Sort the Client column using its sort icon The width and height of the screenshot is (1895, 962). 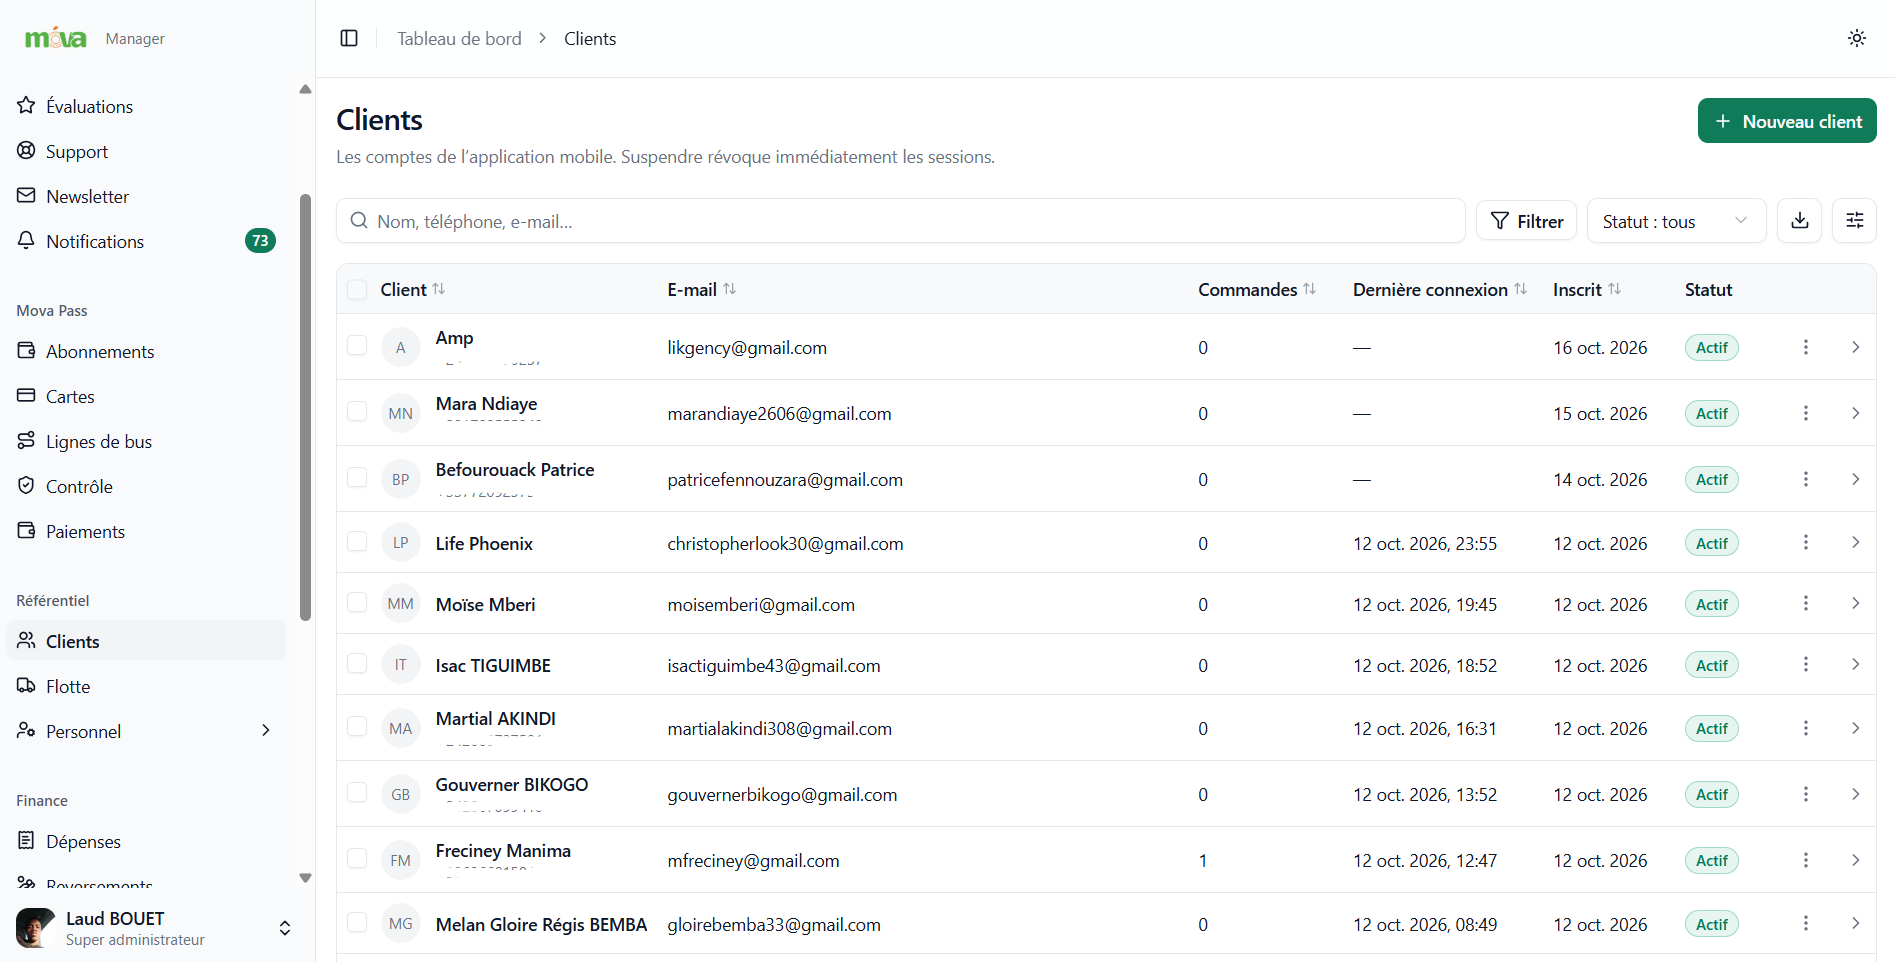pyautogui.click(x=439, y=289)
